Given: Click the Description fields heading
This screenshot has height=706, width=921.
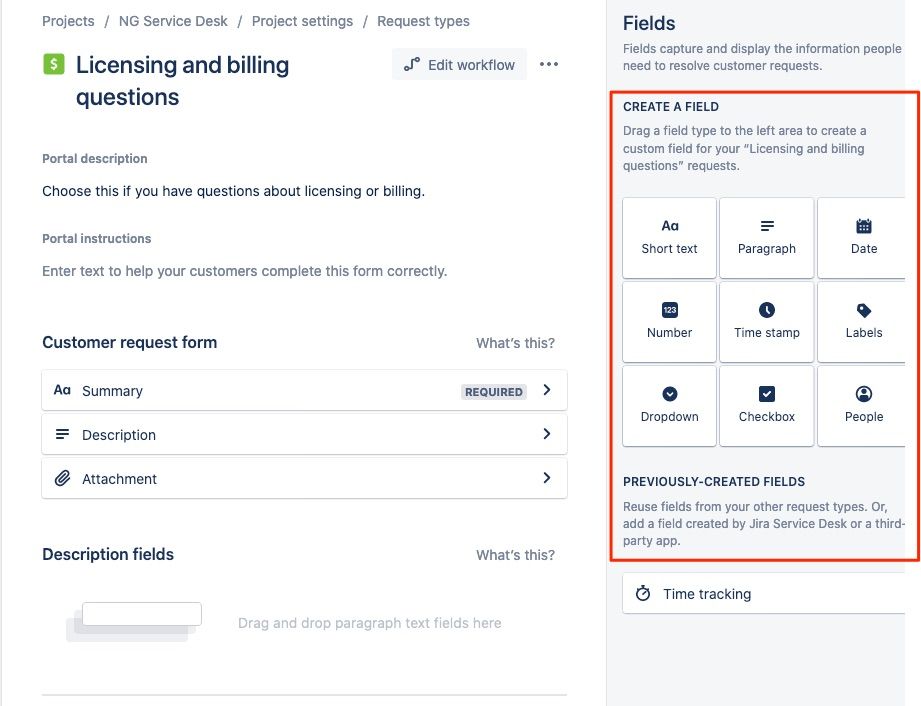Looking at the screenshot, I should click(108, 554).
